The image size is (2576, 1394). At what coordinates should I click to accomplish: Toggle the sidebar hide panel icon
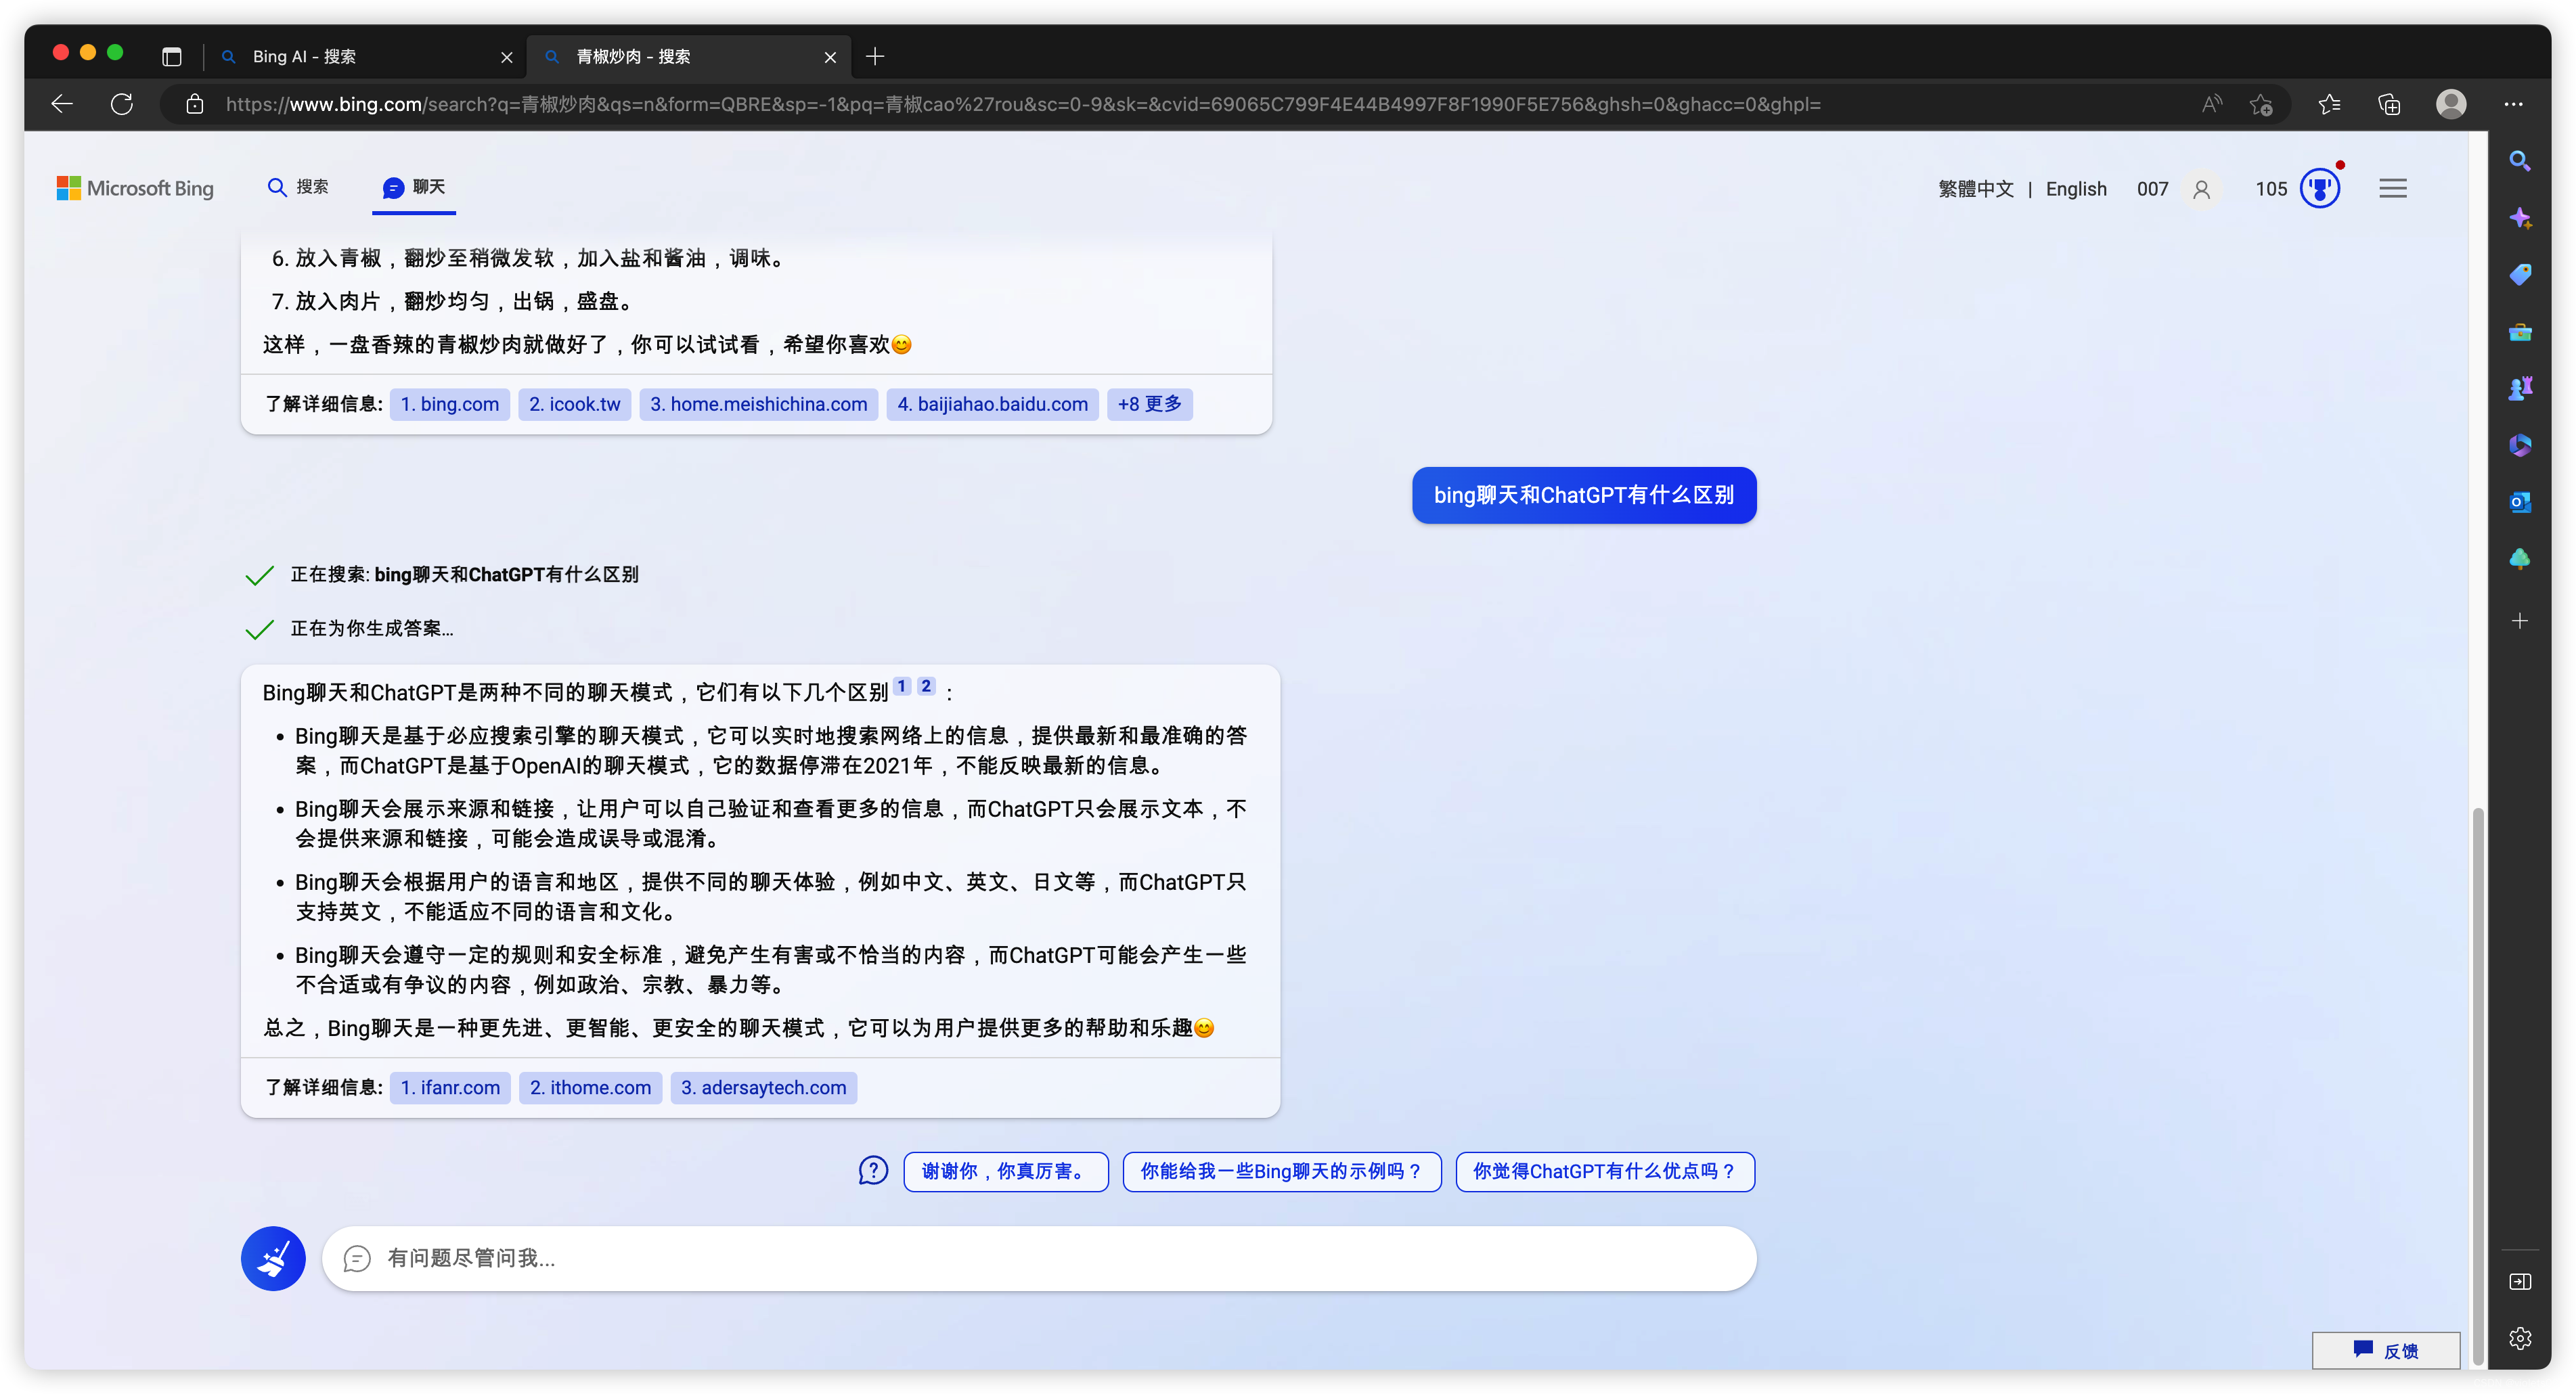(2519, 1281)
